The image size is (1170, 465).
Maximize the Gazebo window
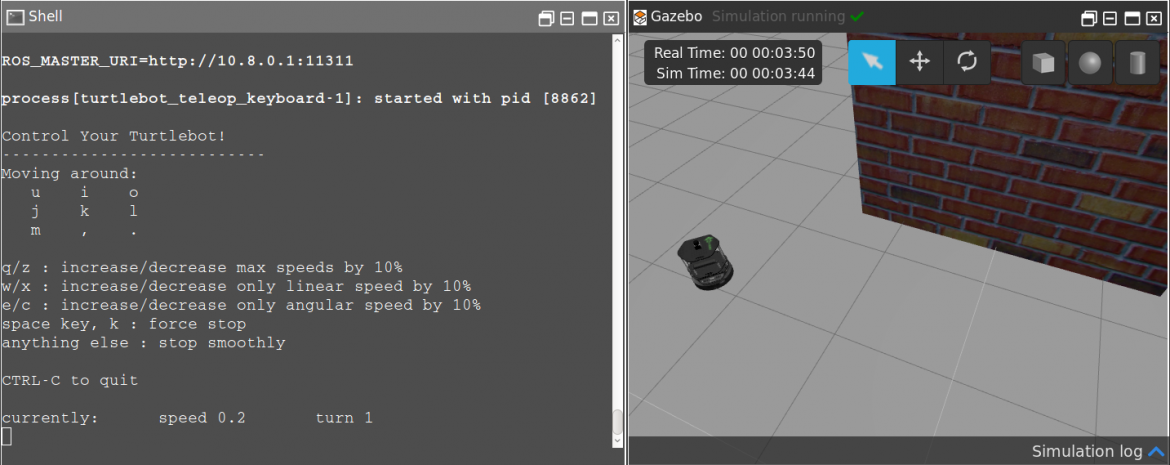click(x=1133, y=19)
